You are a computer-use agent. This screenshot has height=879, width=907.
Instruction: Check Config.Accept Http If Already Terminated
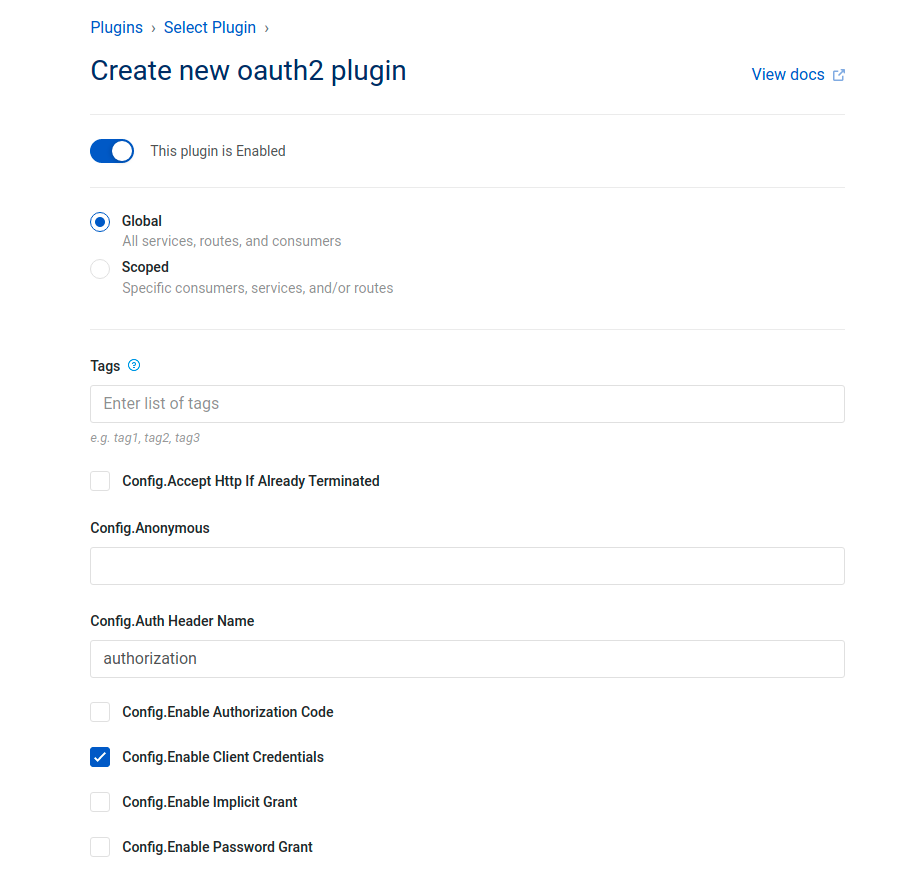point(100,481)
